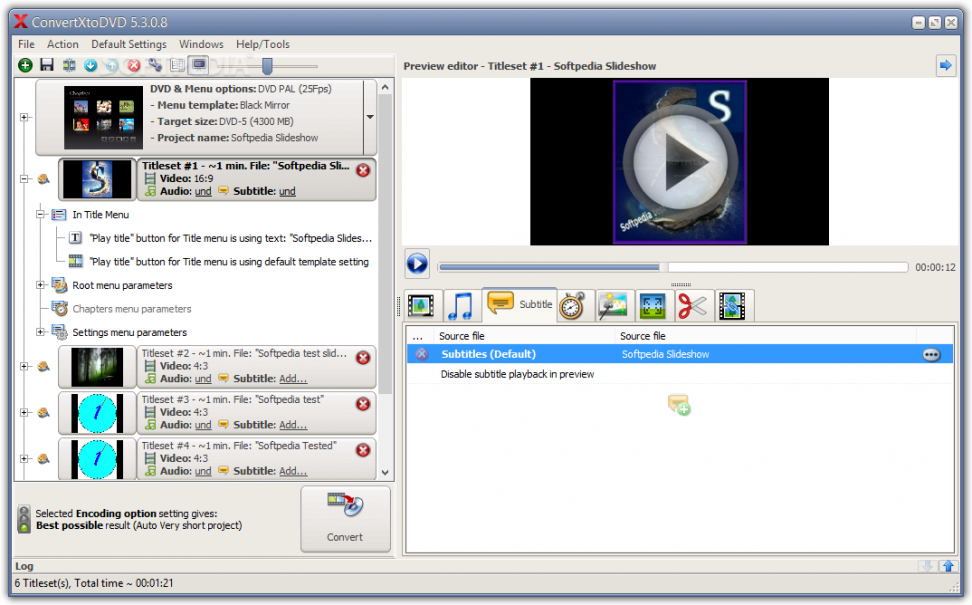Collapse the In Title Menu branch
The height and width of the screenshot is (605, 972).
[x=41, y=214]
